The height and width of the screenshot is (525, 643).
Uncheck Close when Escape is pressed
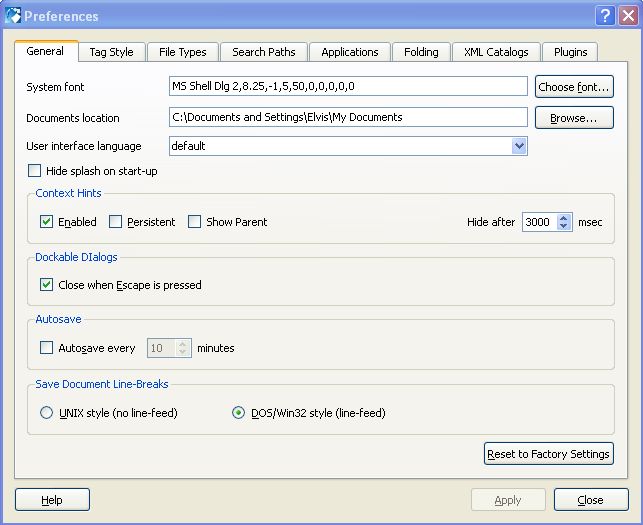pyautogui.click(x=47, y=285)
